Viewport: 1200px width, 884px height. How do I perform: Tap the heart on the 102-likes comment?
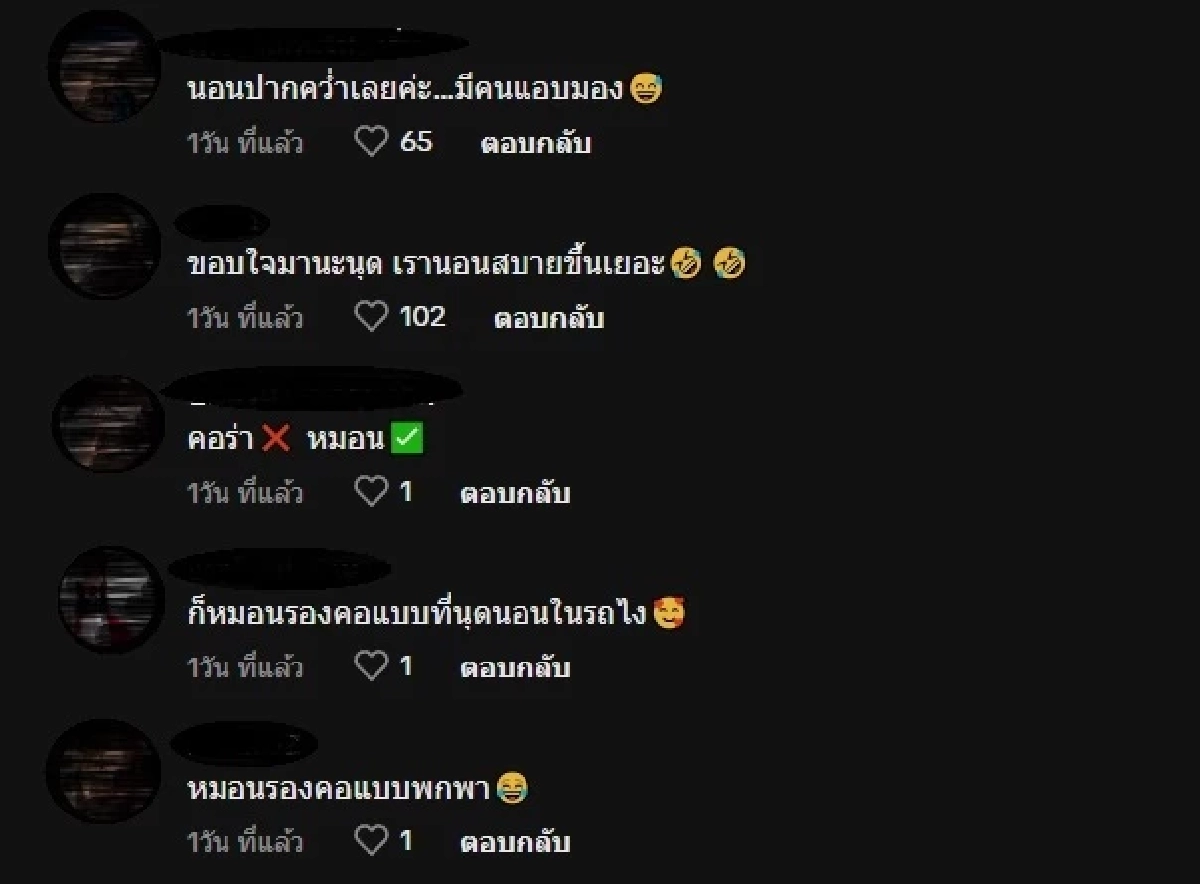pos(373,318)
